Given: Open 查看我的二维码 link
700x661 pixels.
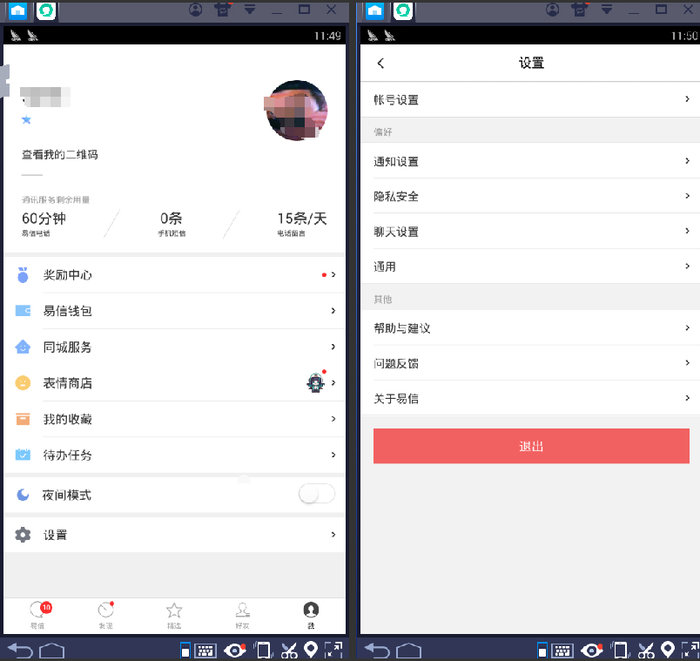Looking at the screenshot, I should pyautogui.click(x=60, y=155).
